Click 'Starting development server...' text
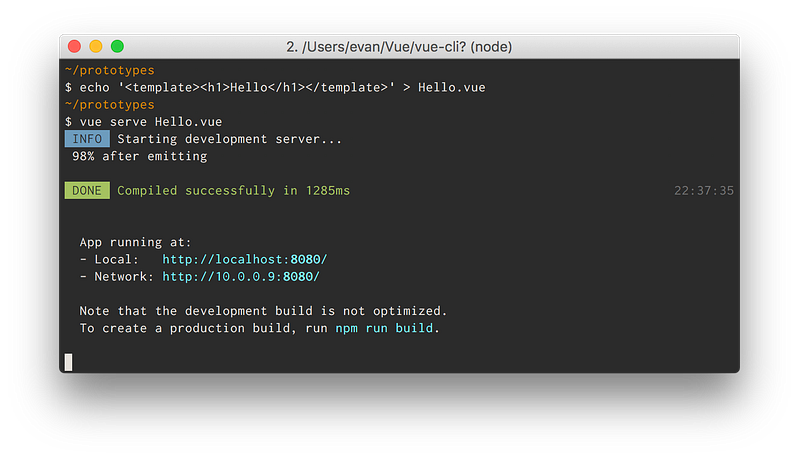 point(230,139)
